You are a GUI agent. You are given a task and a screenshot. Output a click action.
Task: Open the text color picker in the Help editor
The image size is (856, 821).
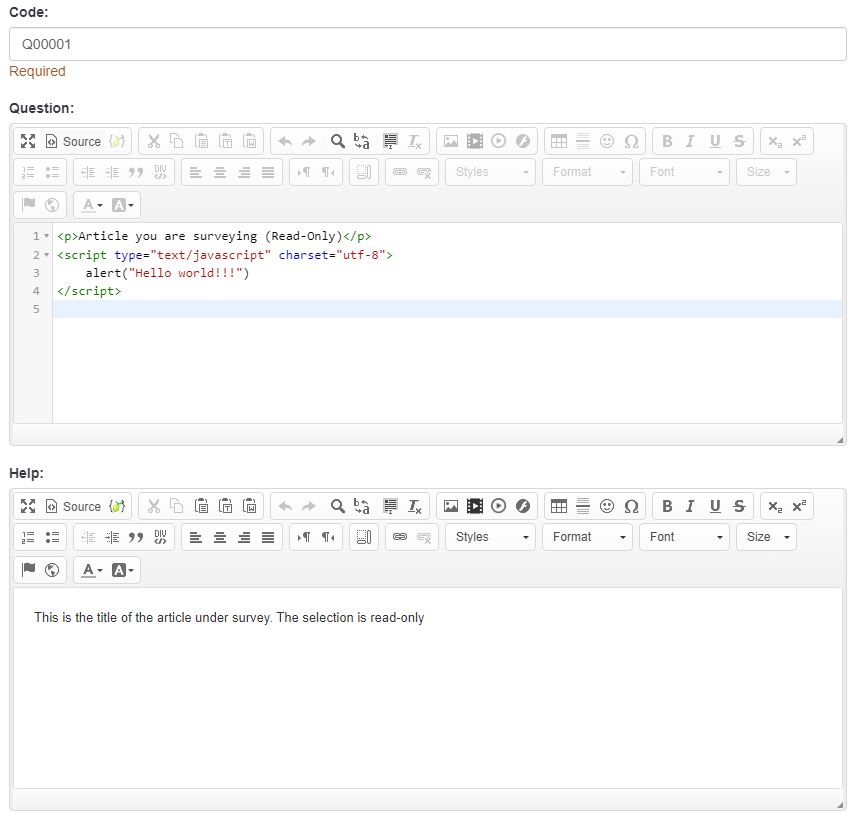pos(92,570)
